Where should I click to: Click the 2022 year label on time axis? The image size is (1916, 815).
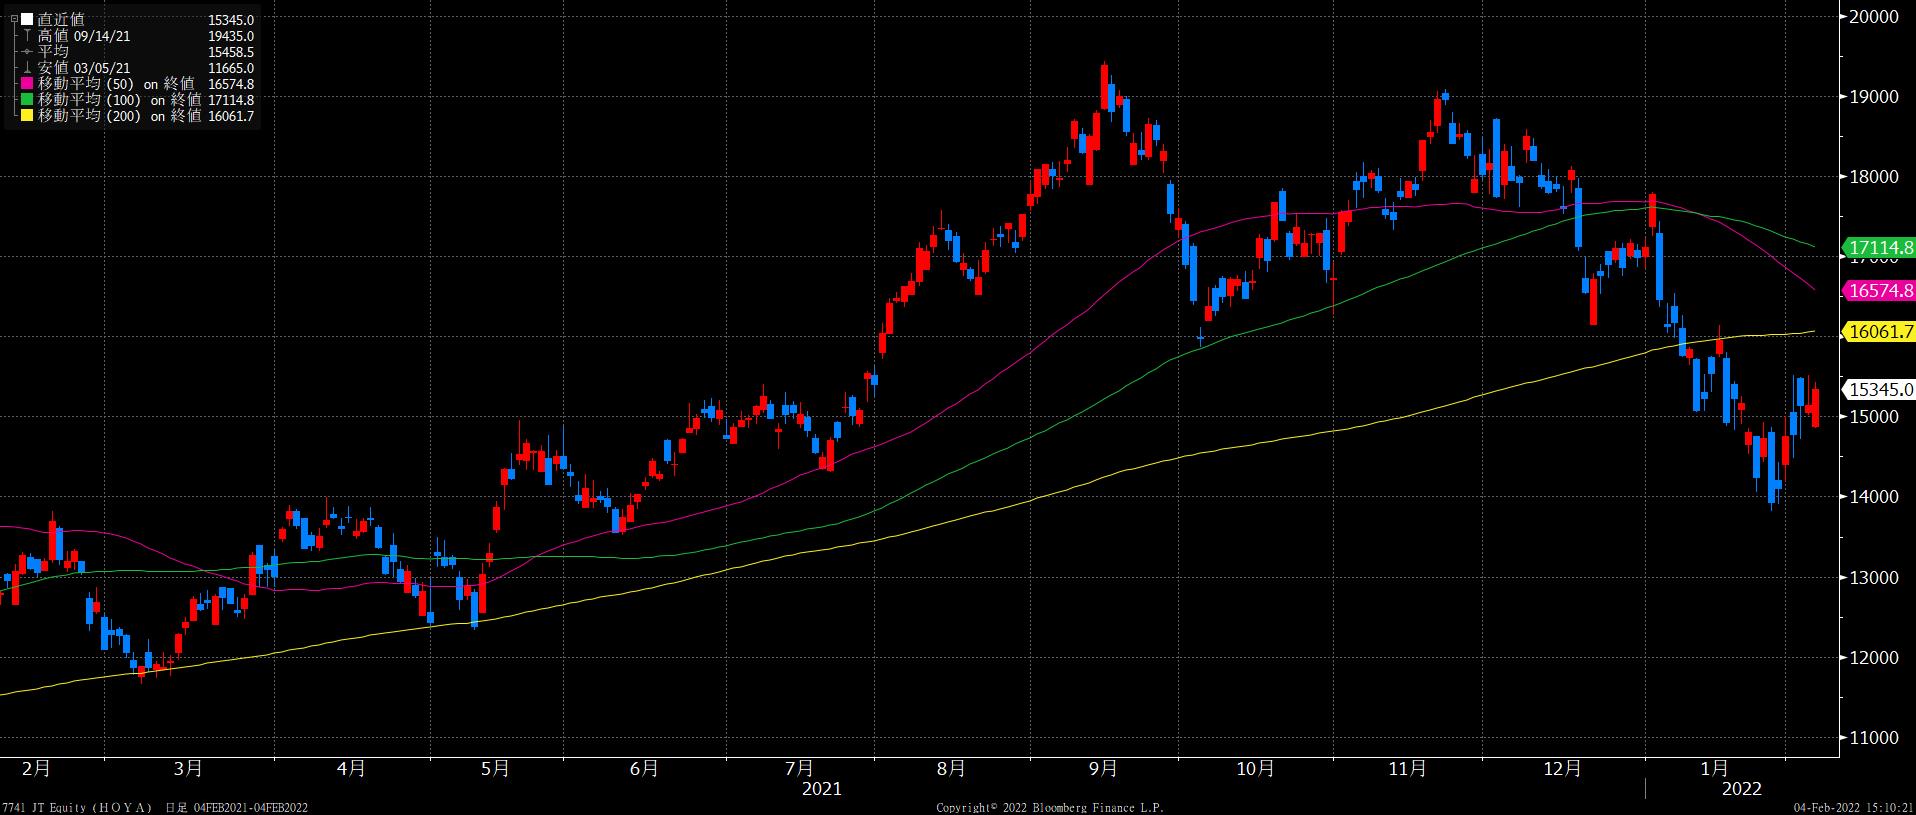[1741, 789]
